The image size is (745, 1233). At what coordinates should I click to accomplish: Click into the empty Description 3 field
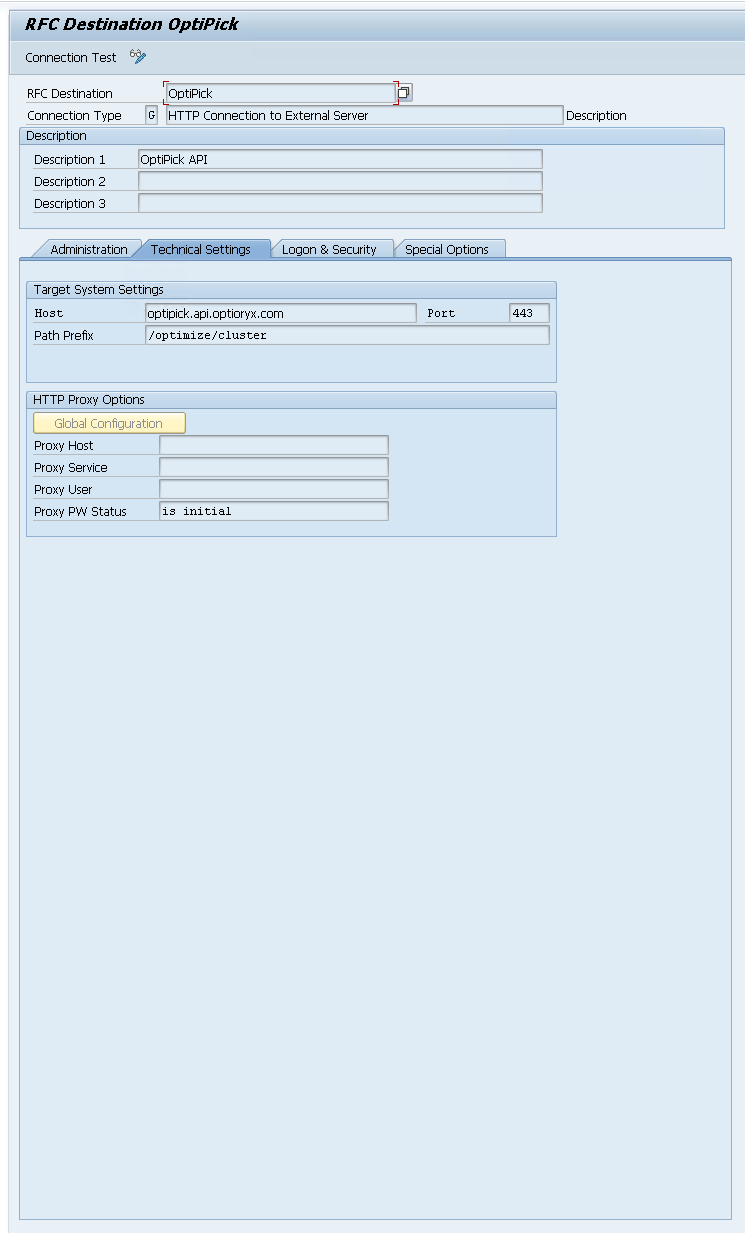coord(340,204)
